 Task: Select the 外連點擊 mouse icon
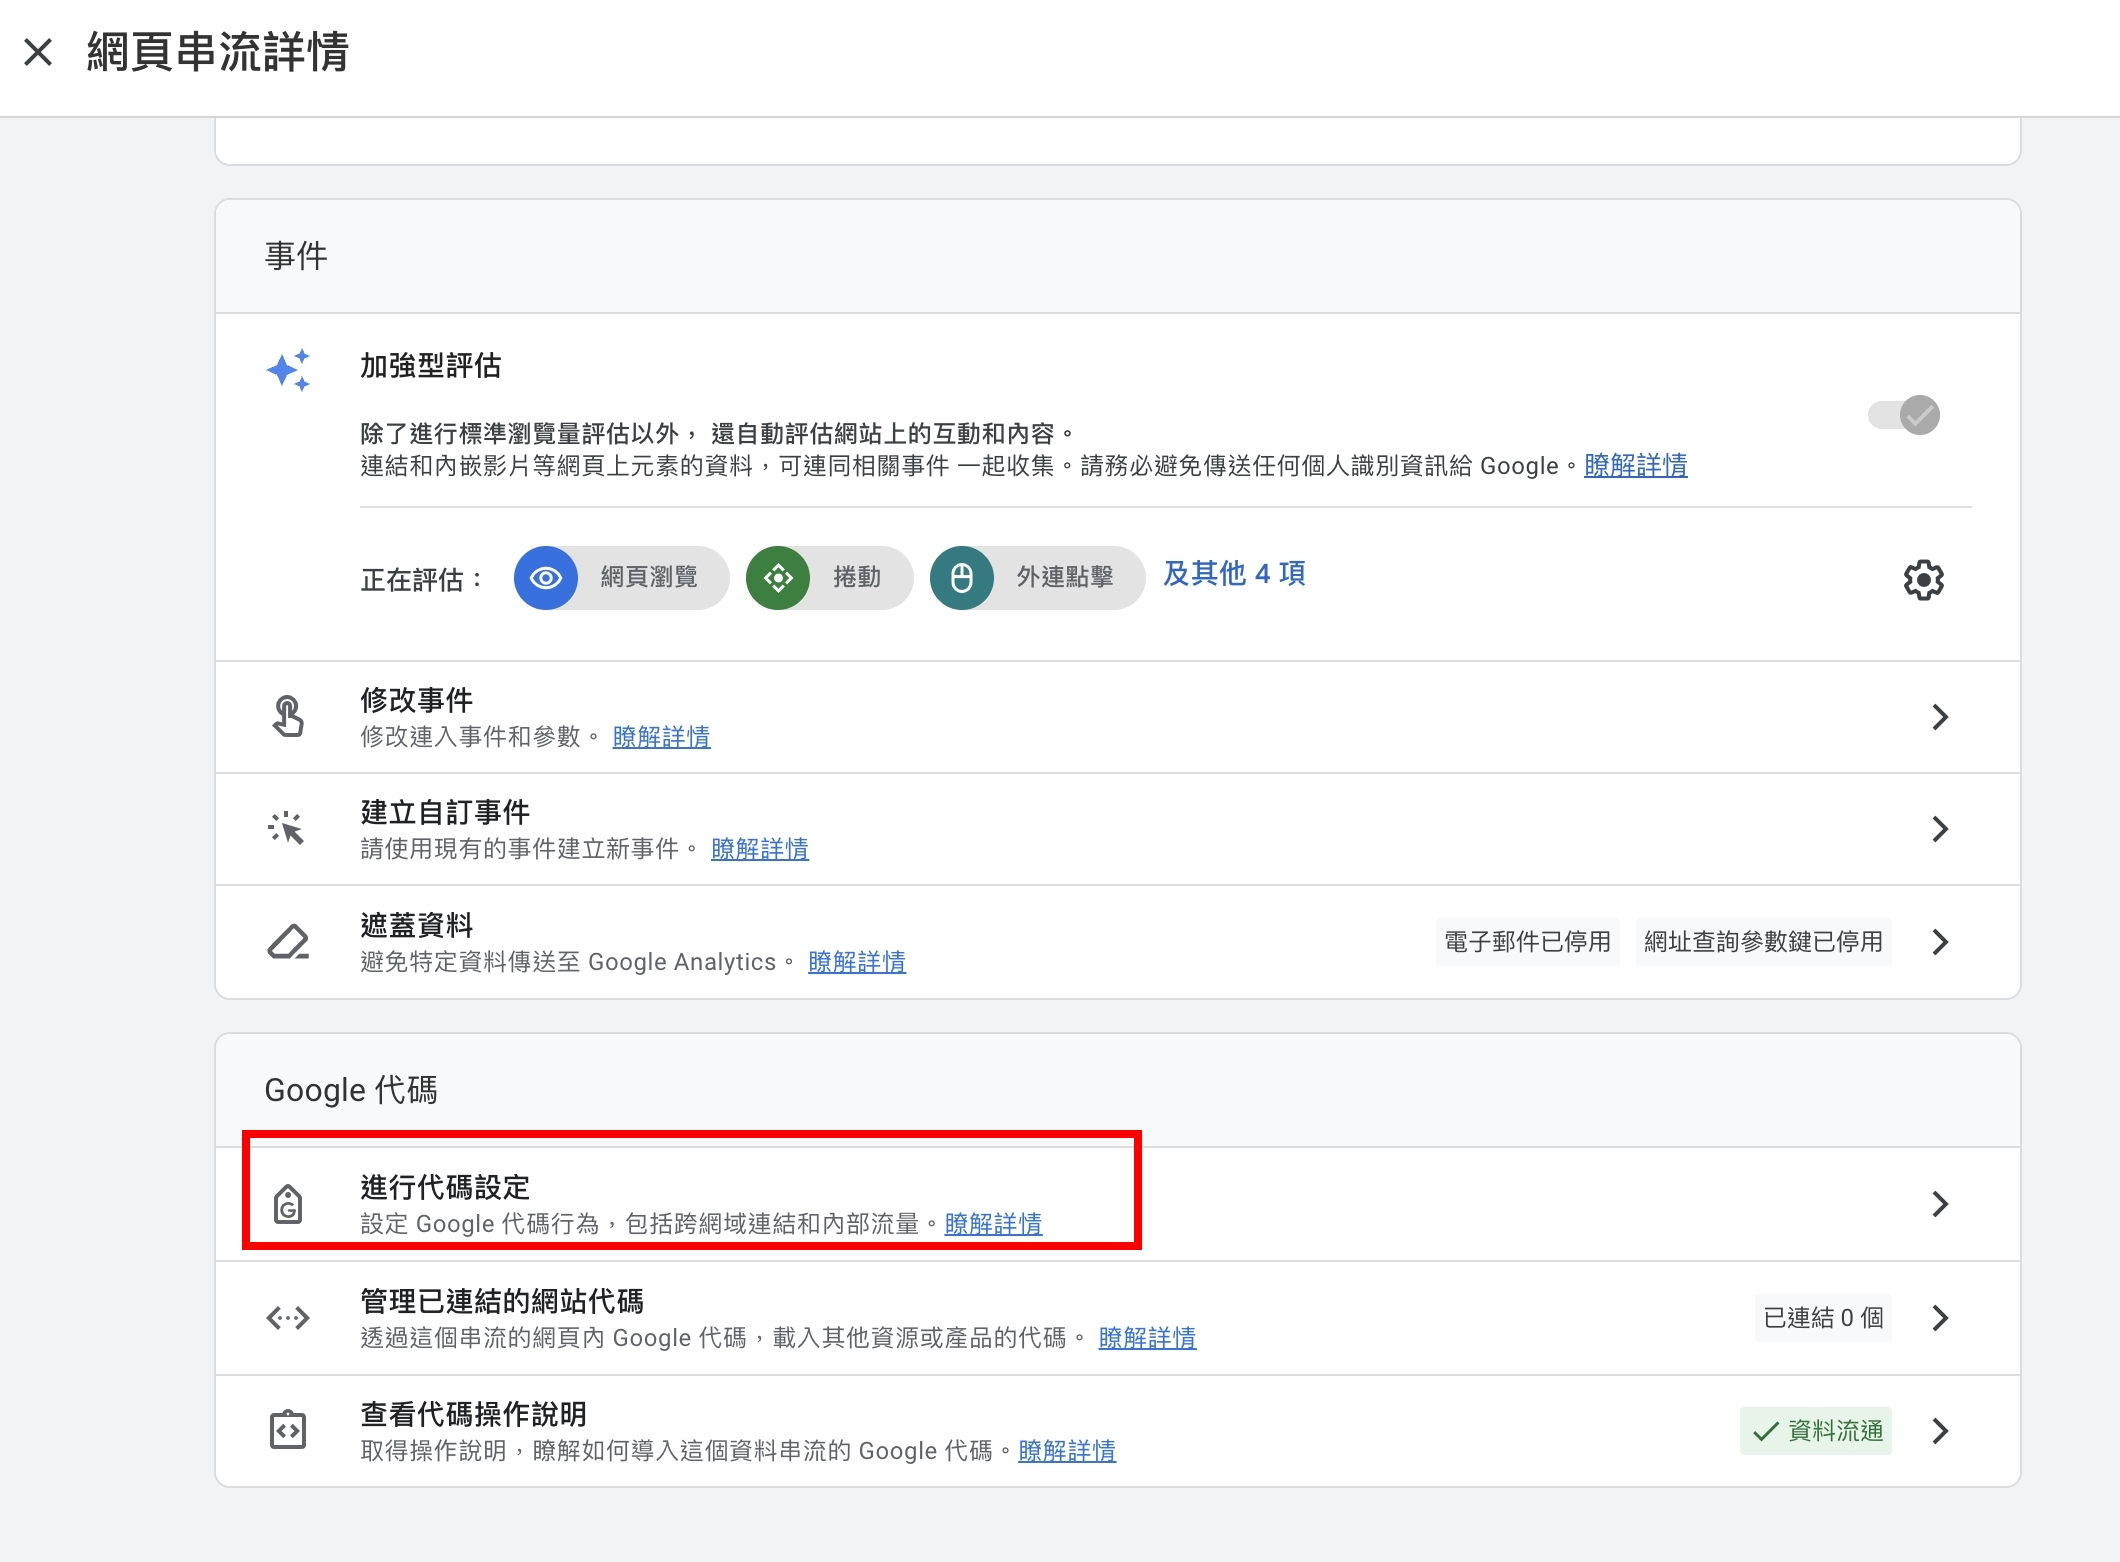pyautogui.click(x=962, y=578)
